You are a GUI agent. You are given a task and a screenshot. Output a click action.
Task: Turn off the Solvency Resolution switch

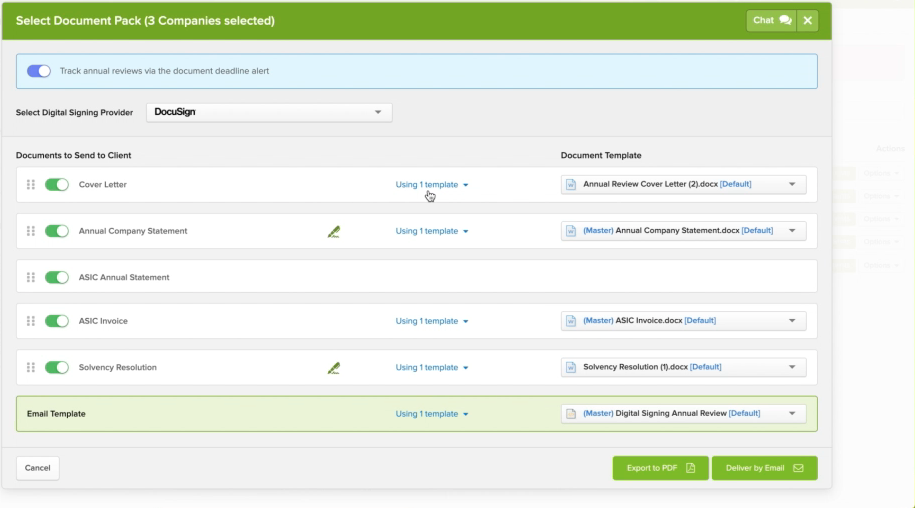[x=57, y=367]
